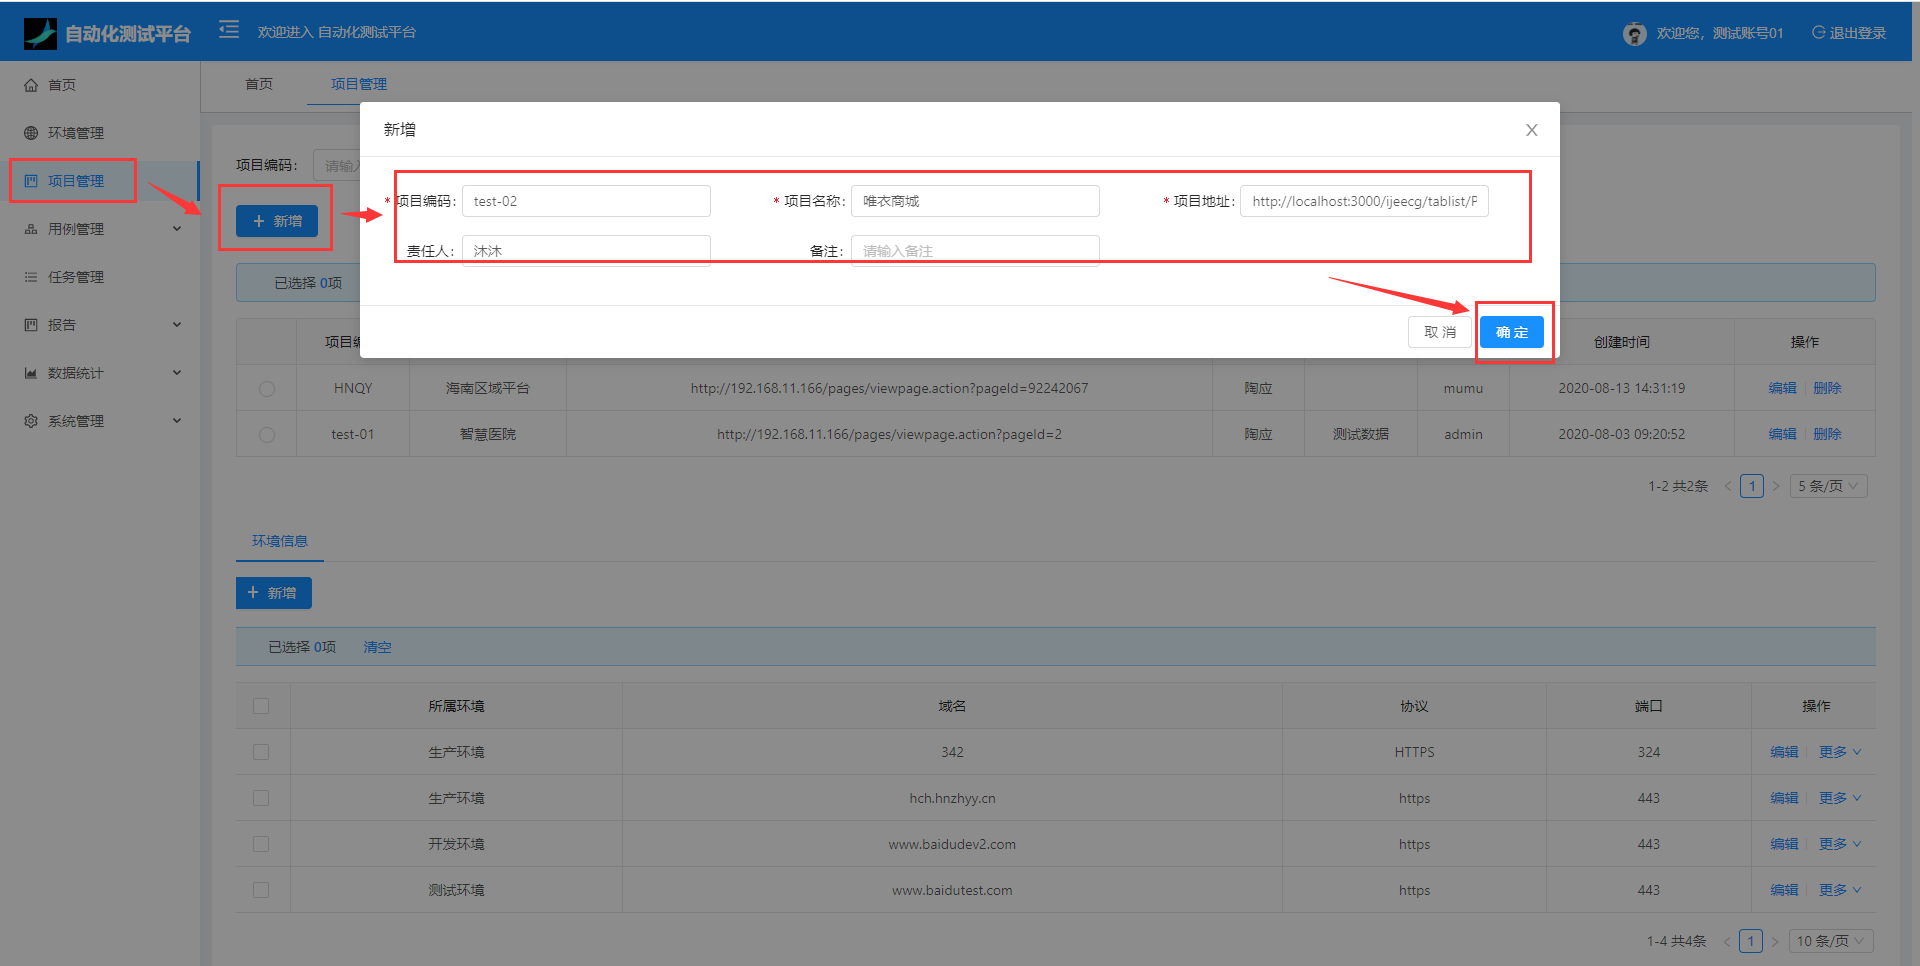This screenshot has width=1920, height=966.
Task: Click 清空 link in environment selection bar
Action: 377,647
